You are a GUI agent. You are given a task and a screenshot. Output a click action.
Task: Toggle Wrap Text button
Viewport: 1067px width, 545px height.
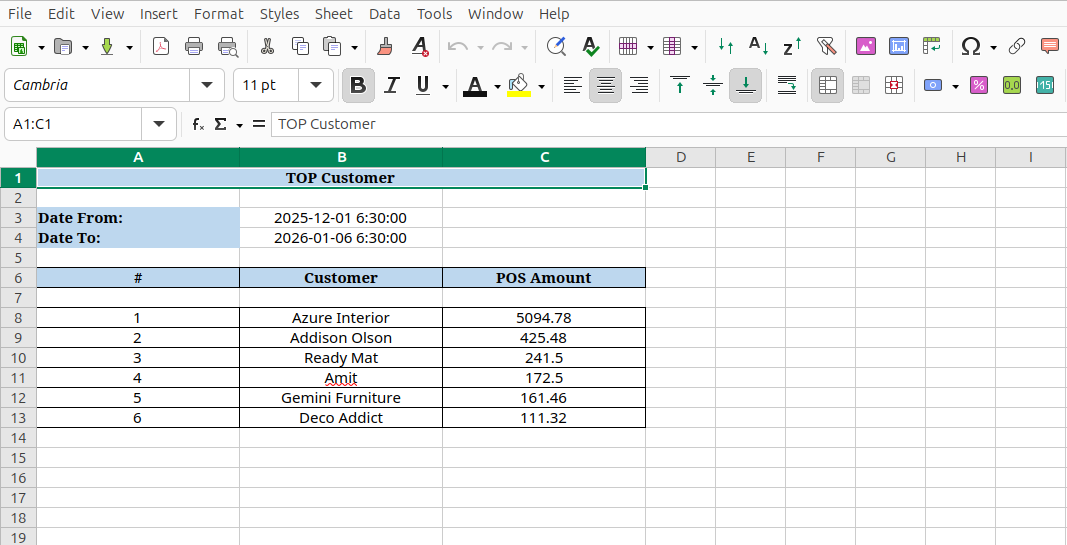787,85
